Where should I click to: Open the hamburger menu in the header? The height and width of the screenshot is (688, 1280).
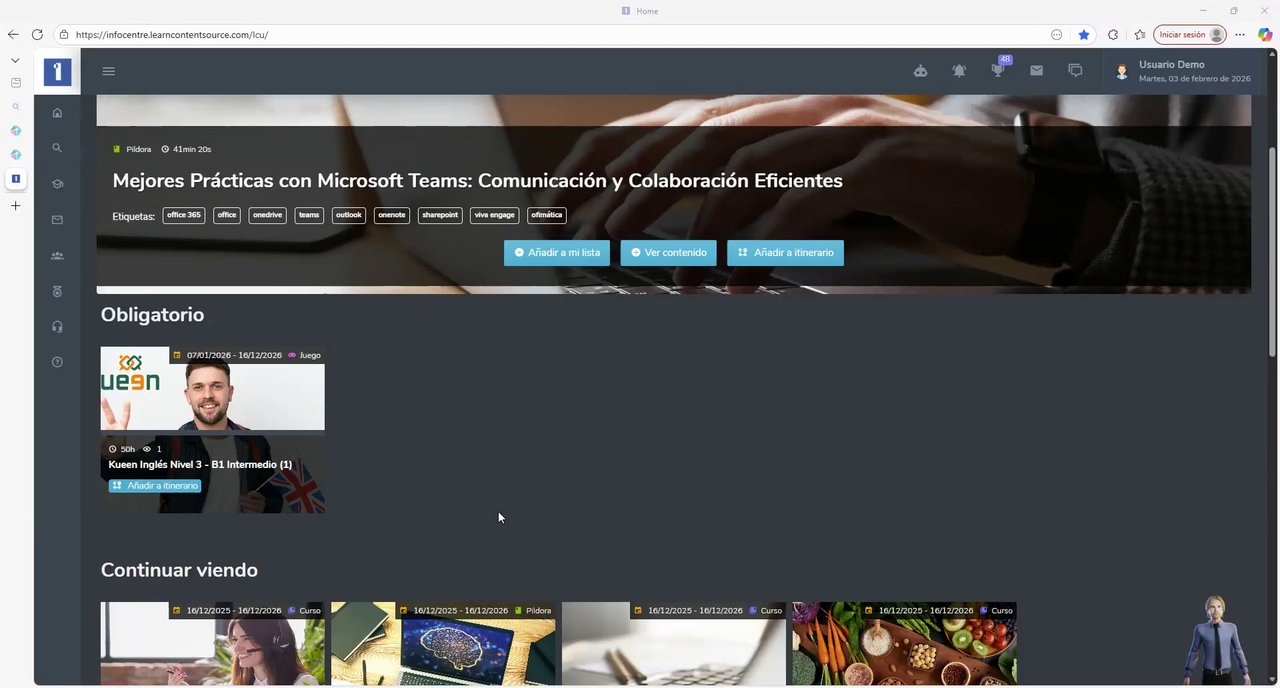tap(109, 71)
